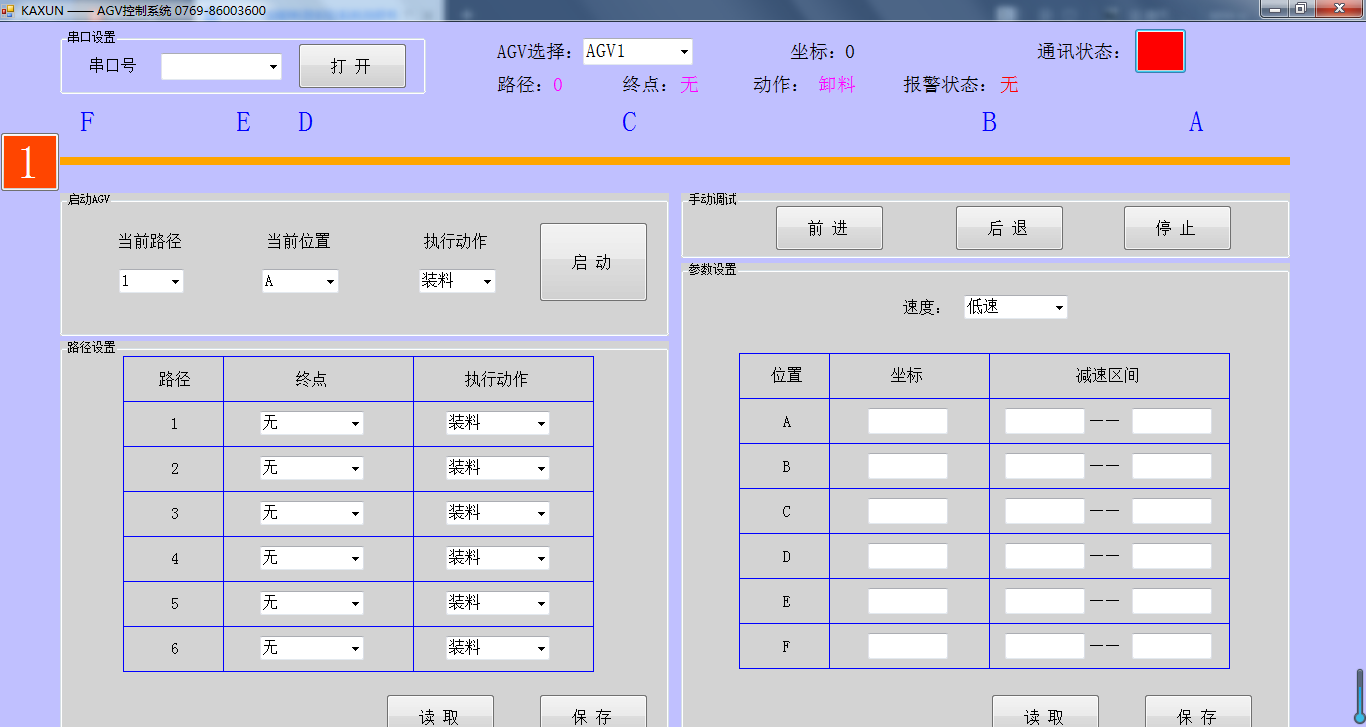Viewport: 1366px width, 727px height.
Task: Click the blue station label A on the track
Action: pyautogui.click(x=1195, y=123)
